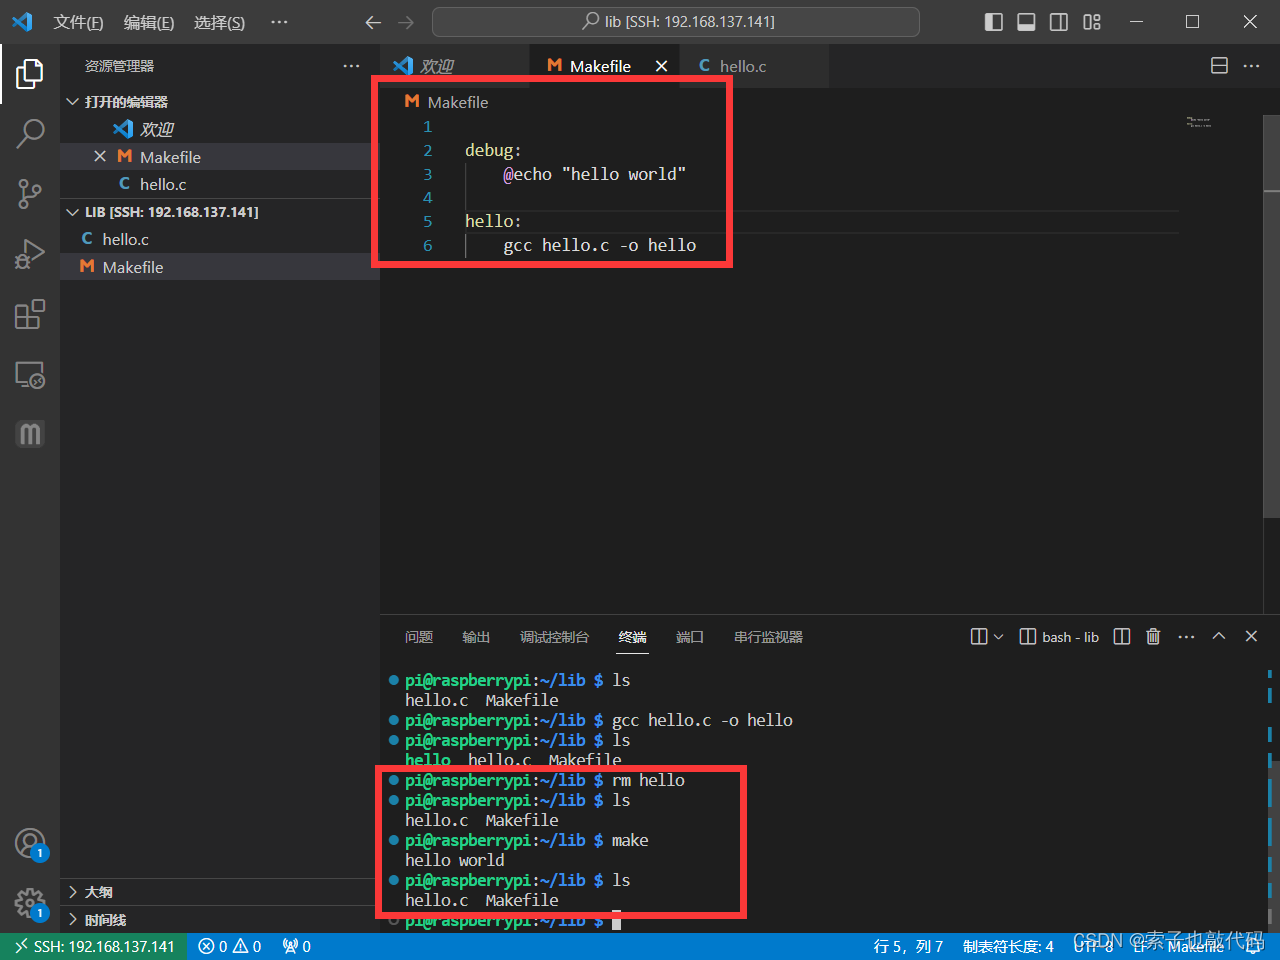Screen dimensions: 1280x960
Task: Open the Selection (选择) menu
Action: tap(219, 22)
